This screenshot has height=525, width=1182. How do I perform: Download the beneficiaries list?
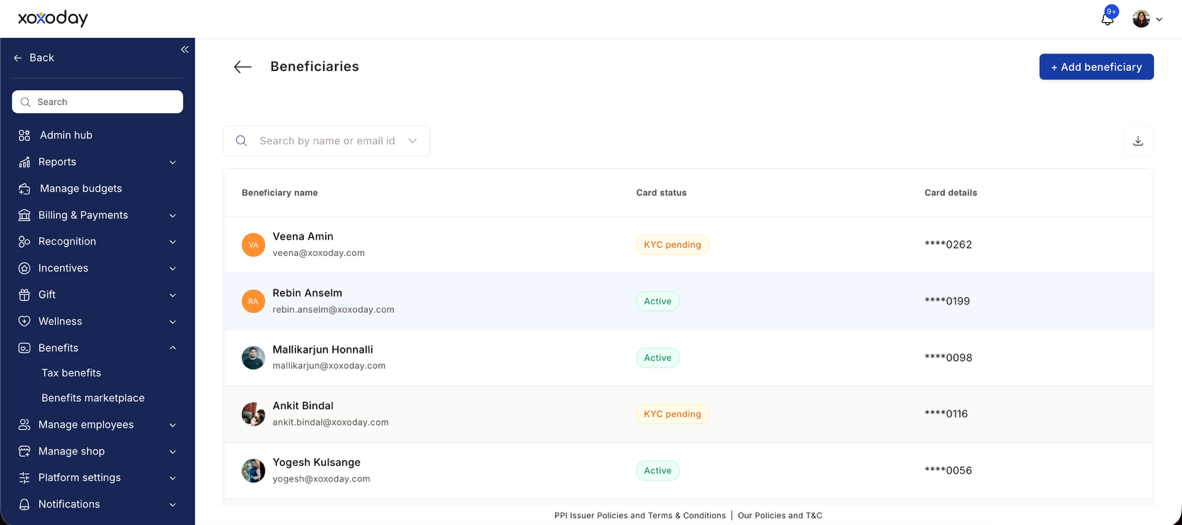(1138, 141)
